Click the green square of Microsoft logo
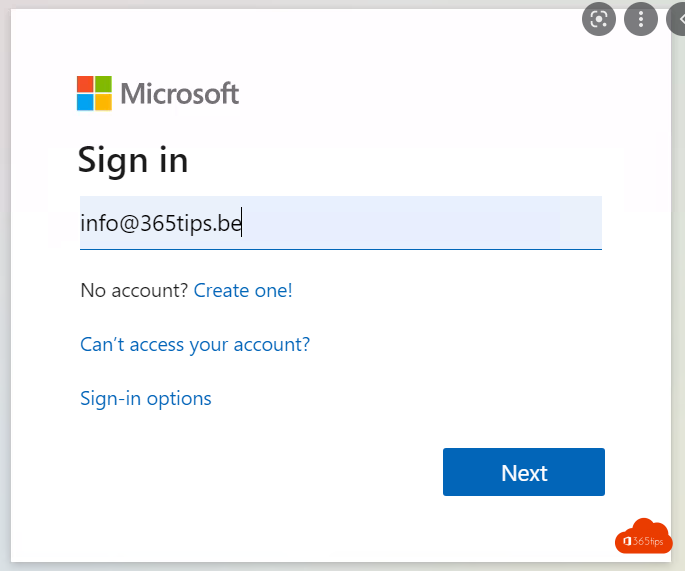 103,84
